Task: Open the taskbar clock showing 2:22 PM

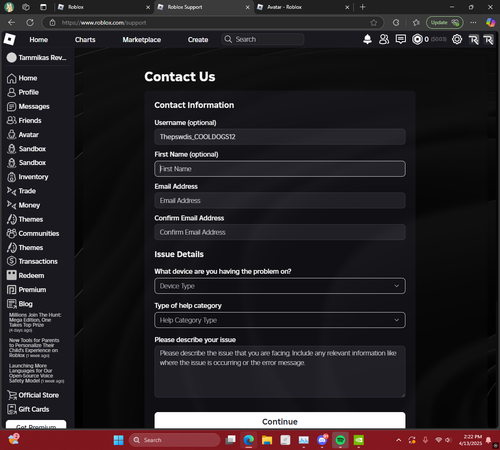Action: [471, 440]
